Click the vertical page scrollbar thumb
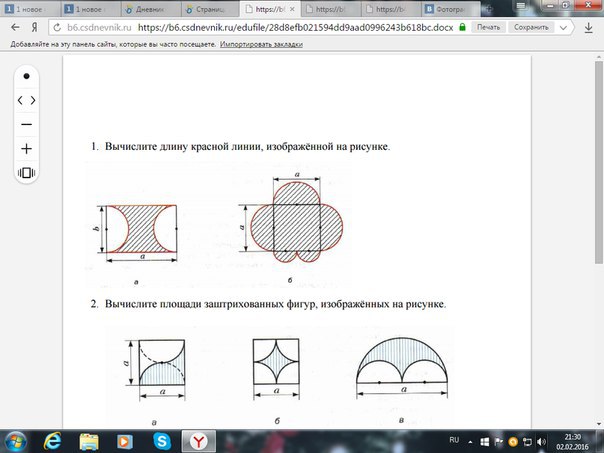The height and width of the screenshot is (453, 604). tap(599, 162)
